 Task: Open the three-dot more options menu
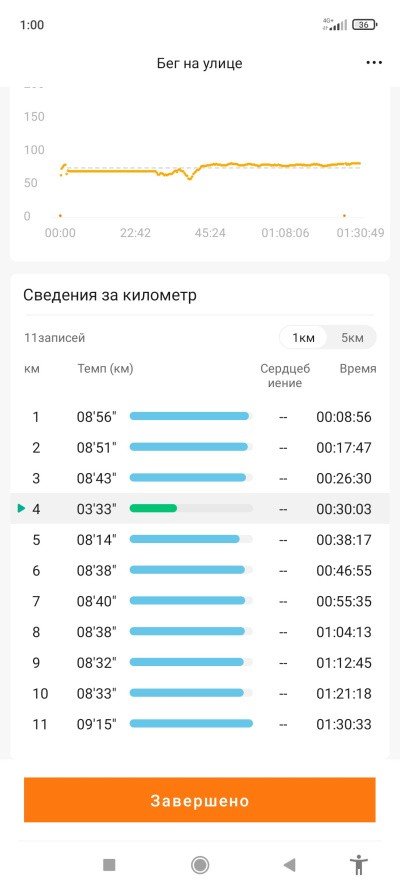374,63
